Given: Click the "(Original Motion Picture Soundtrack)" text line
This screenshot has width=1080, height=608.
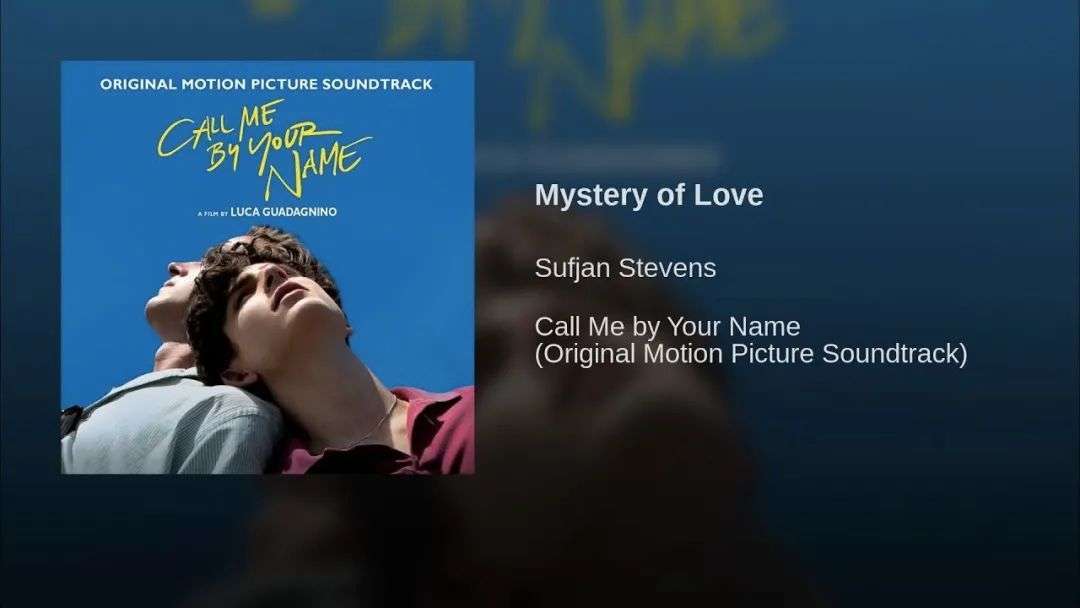Looking at the screenshot, I should [751, 354].
